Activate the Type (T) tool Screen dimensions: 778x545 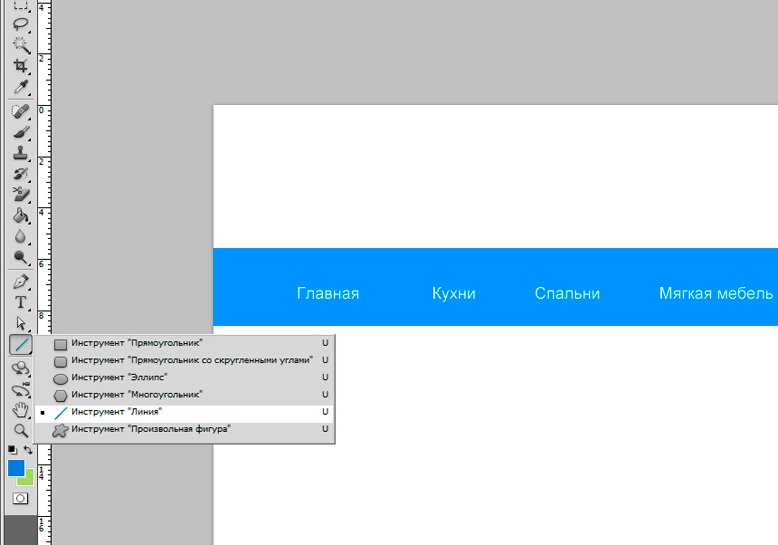20,302
